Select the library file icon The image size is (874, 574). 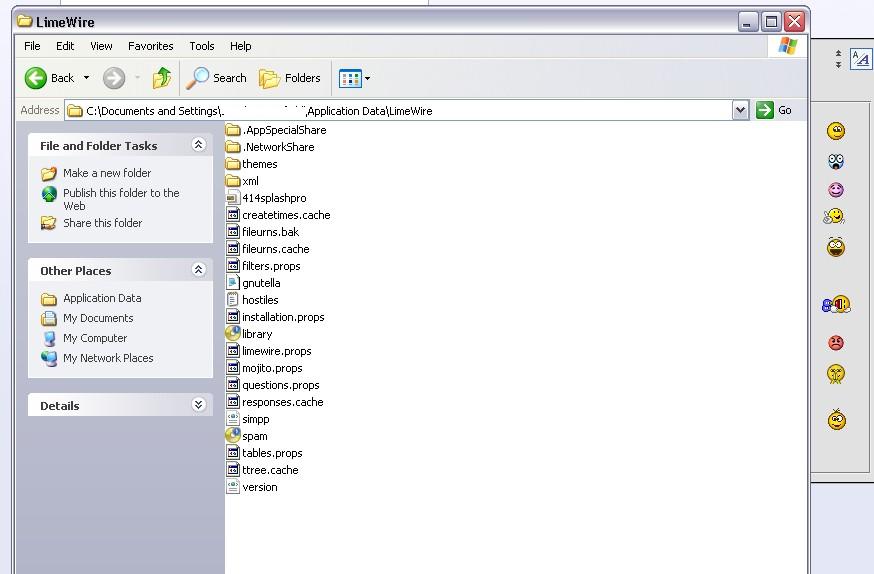click(233, 334)
